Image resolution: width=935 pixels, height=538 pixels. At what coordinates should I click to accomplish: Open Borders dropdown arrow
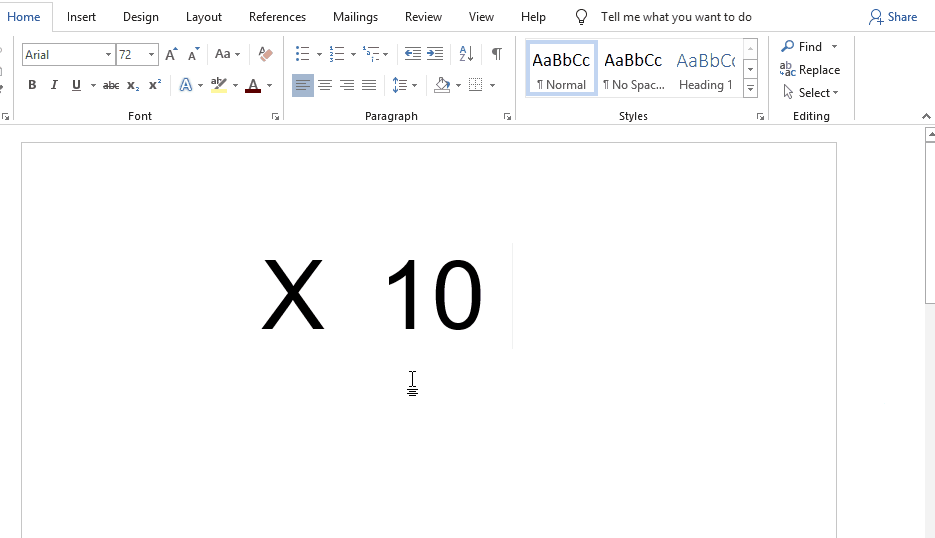(x=492, y=85)
